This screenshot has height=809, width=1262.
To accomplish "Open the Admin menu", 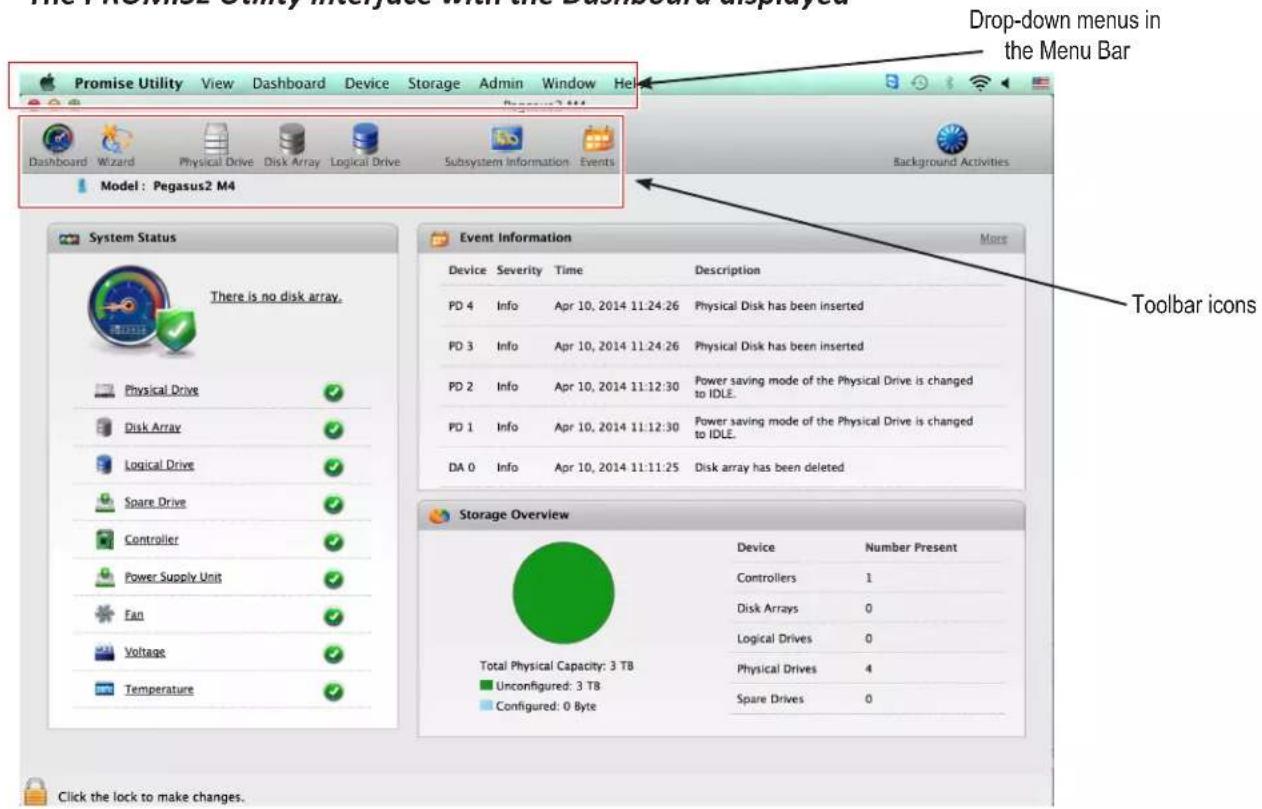I will (501, 84).
